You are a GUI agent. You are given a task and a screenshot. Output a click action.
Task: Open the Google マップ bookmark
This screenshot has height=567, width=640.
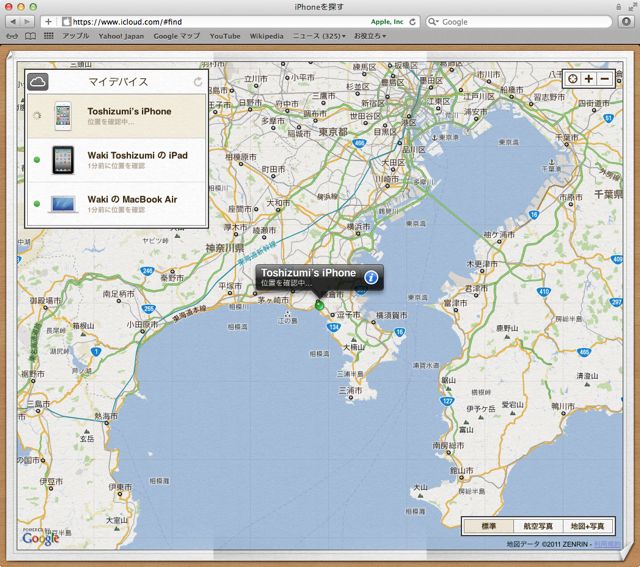(177, 36)
